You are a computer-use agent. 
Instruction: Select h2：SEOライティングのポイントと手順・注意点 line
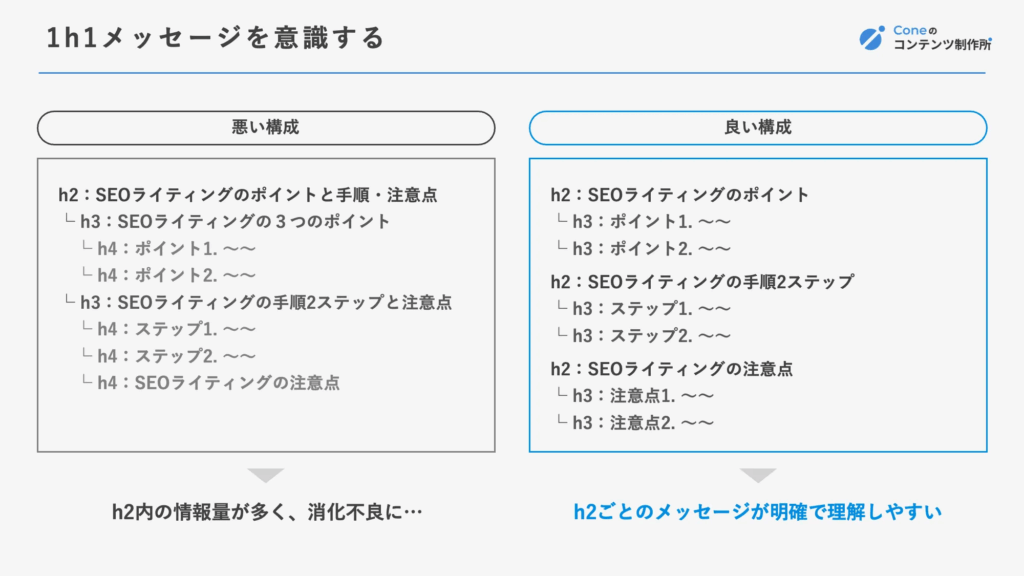(248, 195)
